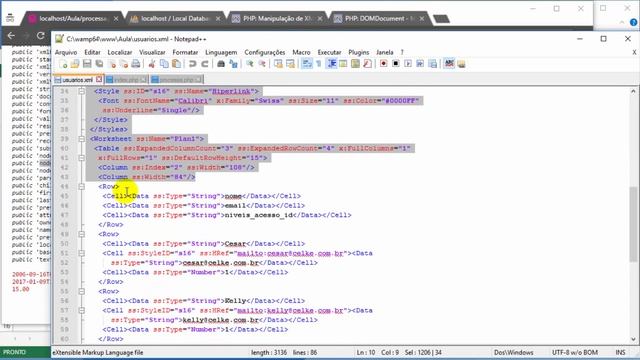Collapse the Row block at line 44
Screen dimensions: 640x360
(x=82, y=187)
